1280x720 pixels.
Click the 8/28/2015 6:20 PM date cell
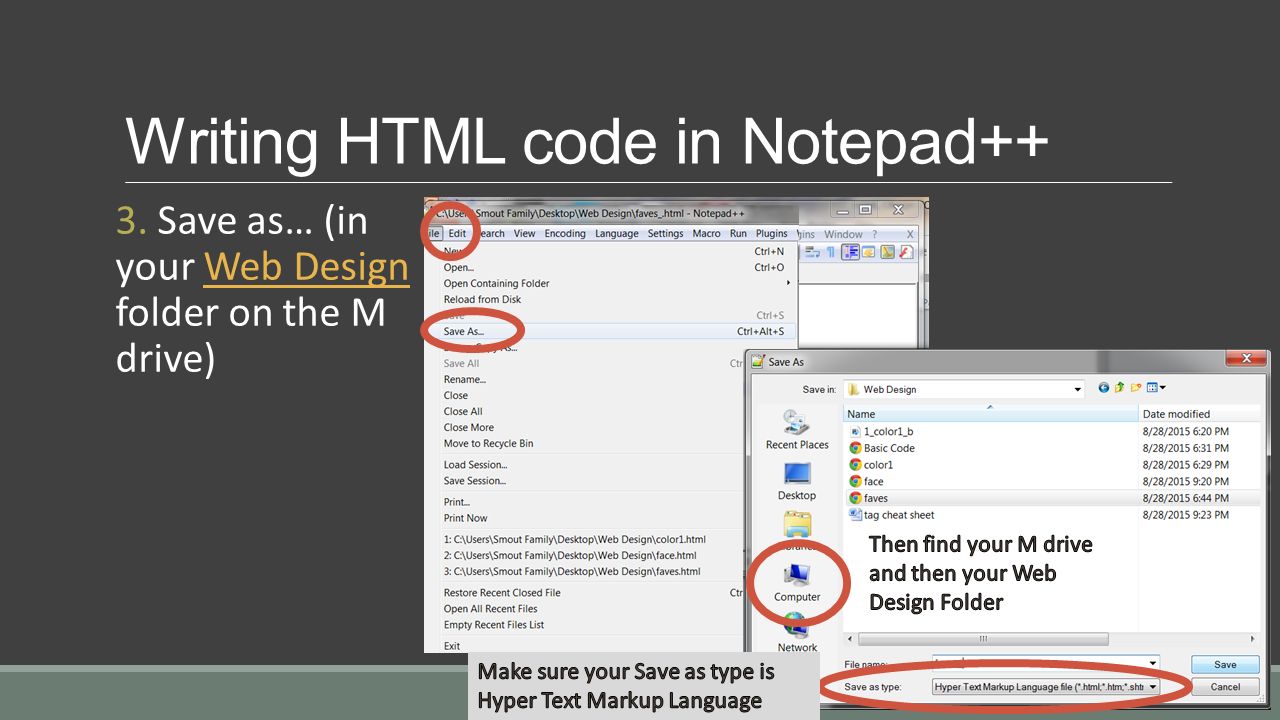[1186, 431]
